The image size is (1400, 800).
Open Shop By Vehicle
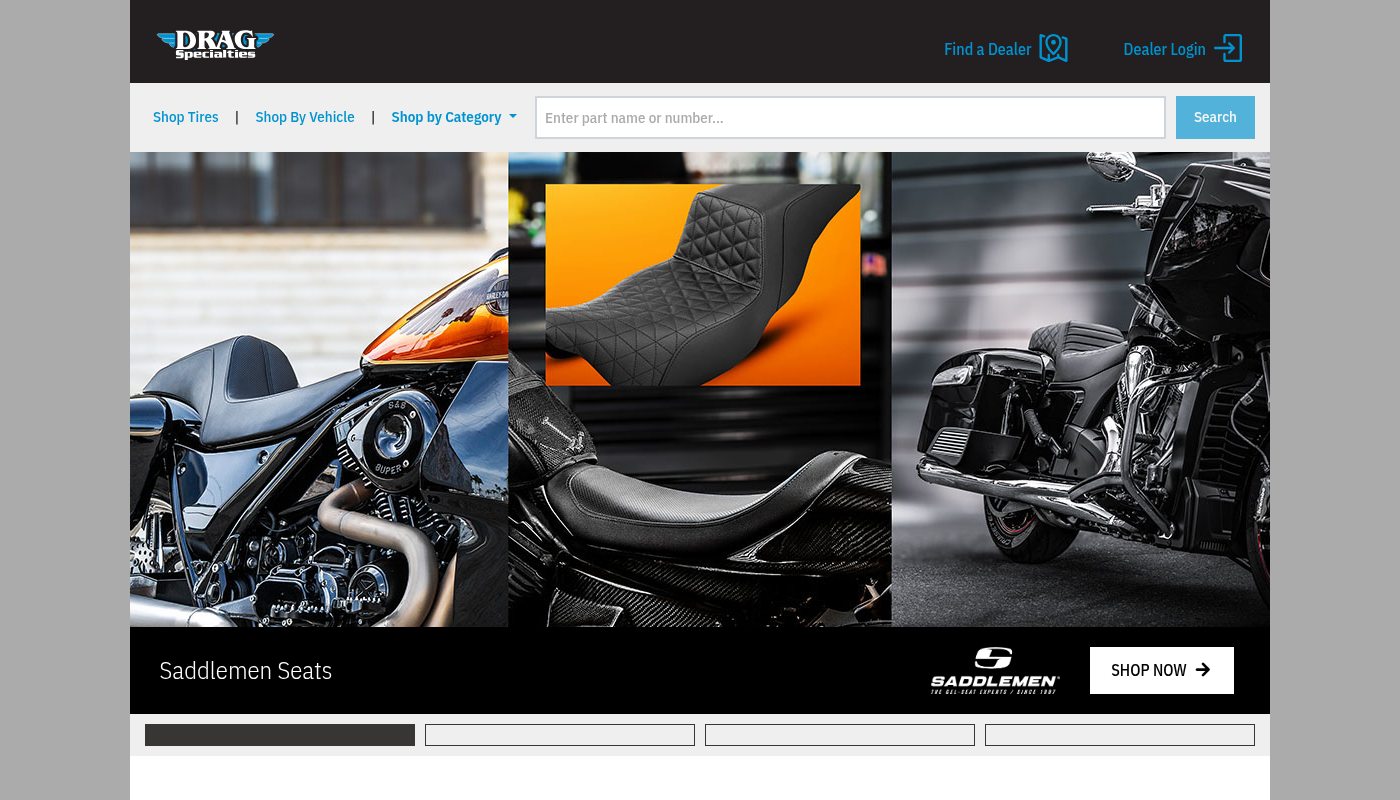[x=305, y=117]
